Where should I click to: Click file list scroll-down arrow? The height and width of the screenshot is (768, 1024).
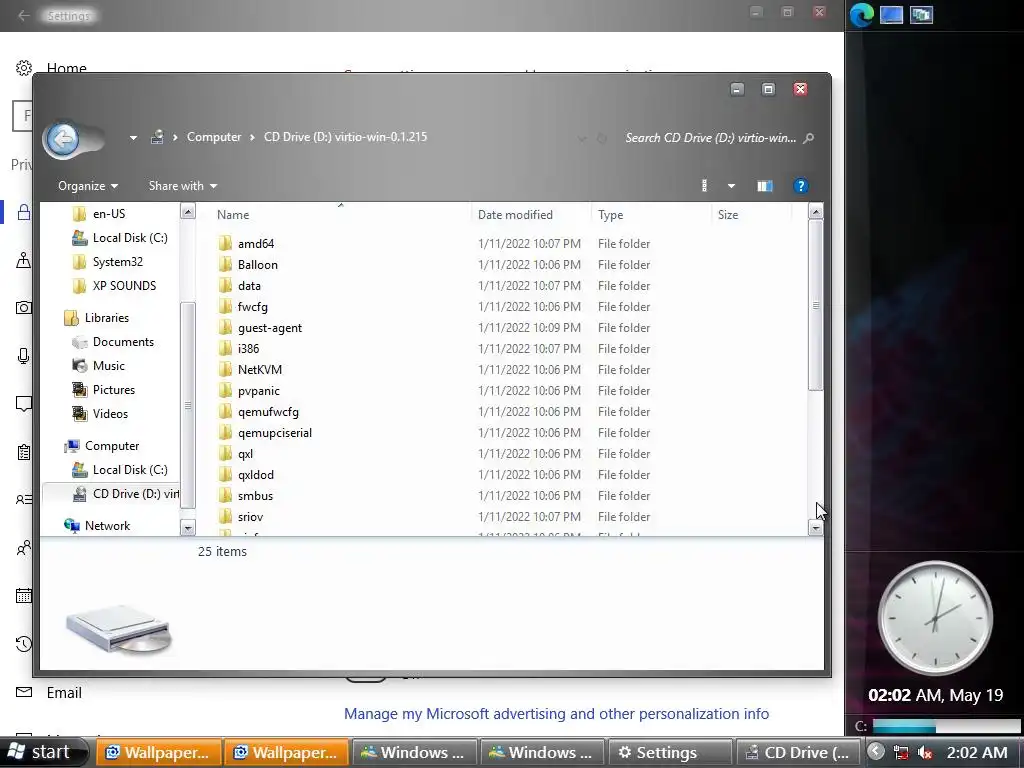pyautogui.click(x=815, y=528)
